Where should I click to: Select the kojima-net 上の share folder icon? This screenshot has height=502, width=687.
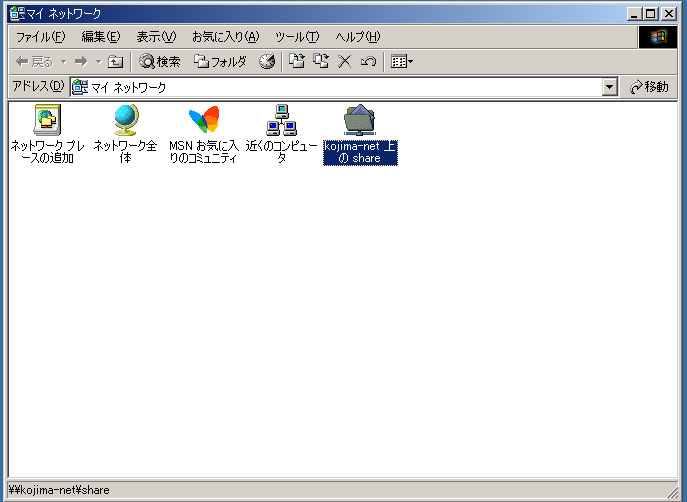(x=360, y=120)
